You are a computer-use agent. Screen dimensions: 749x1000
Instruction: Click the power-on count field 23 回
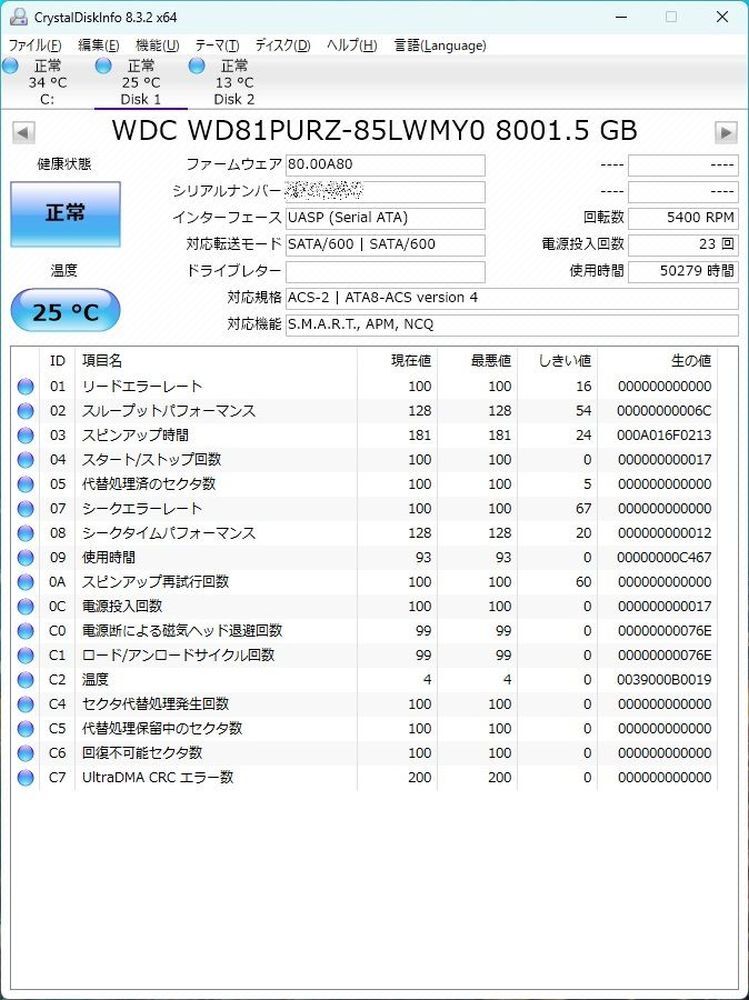(683, 245)
